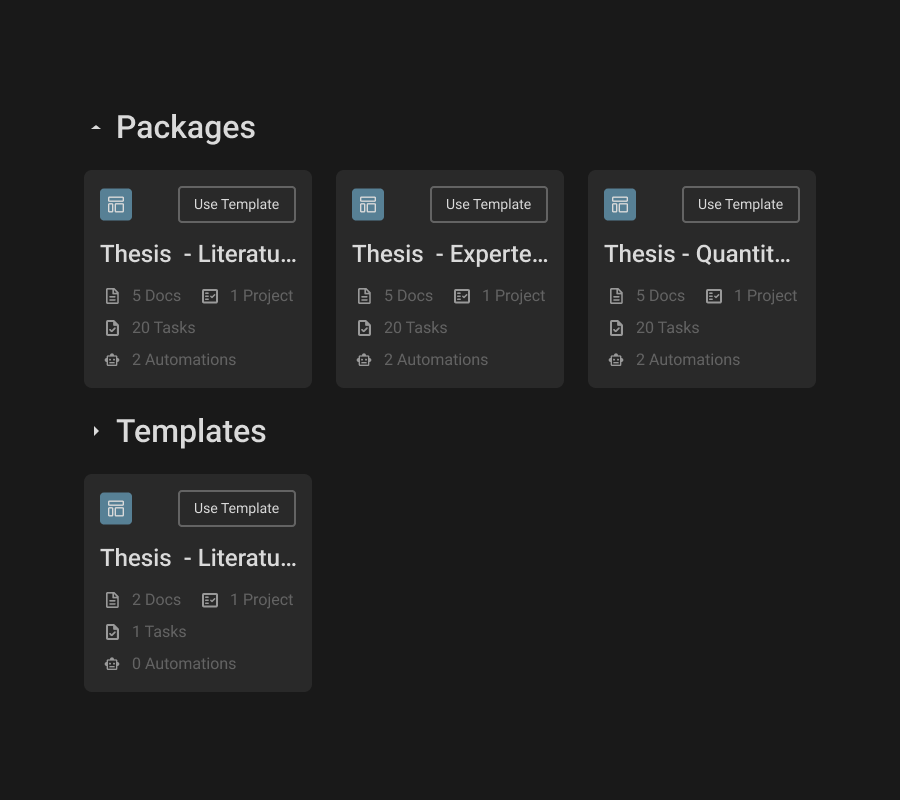Click 5 Docs in Thesis - Experte... card
Screen dimensions: 900x800
coord(408,296)
